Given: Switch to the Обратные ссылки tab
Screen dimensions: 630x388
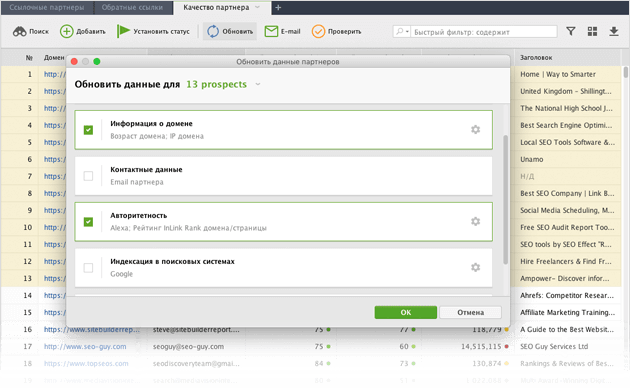Looking at the screenshot, I should click(133, 8).
